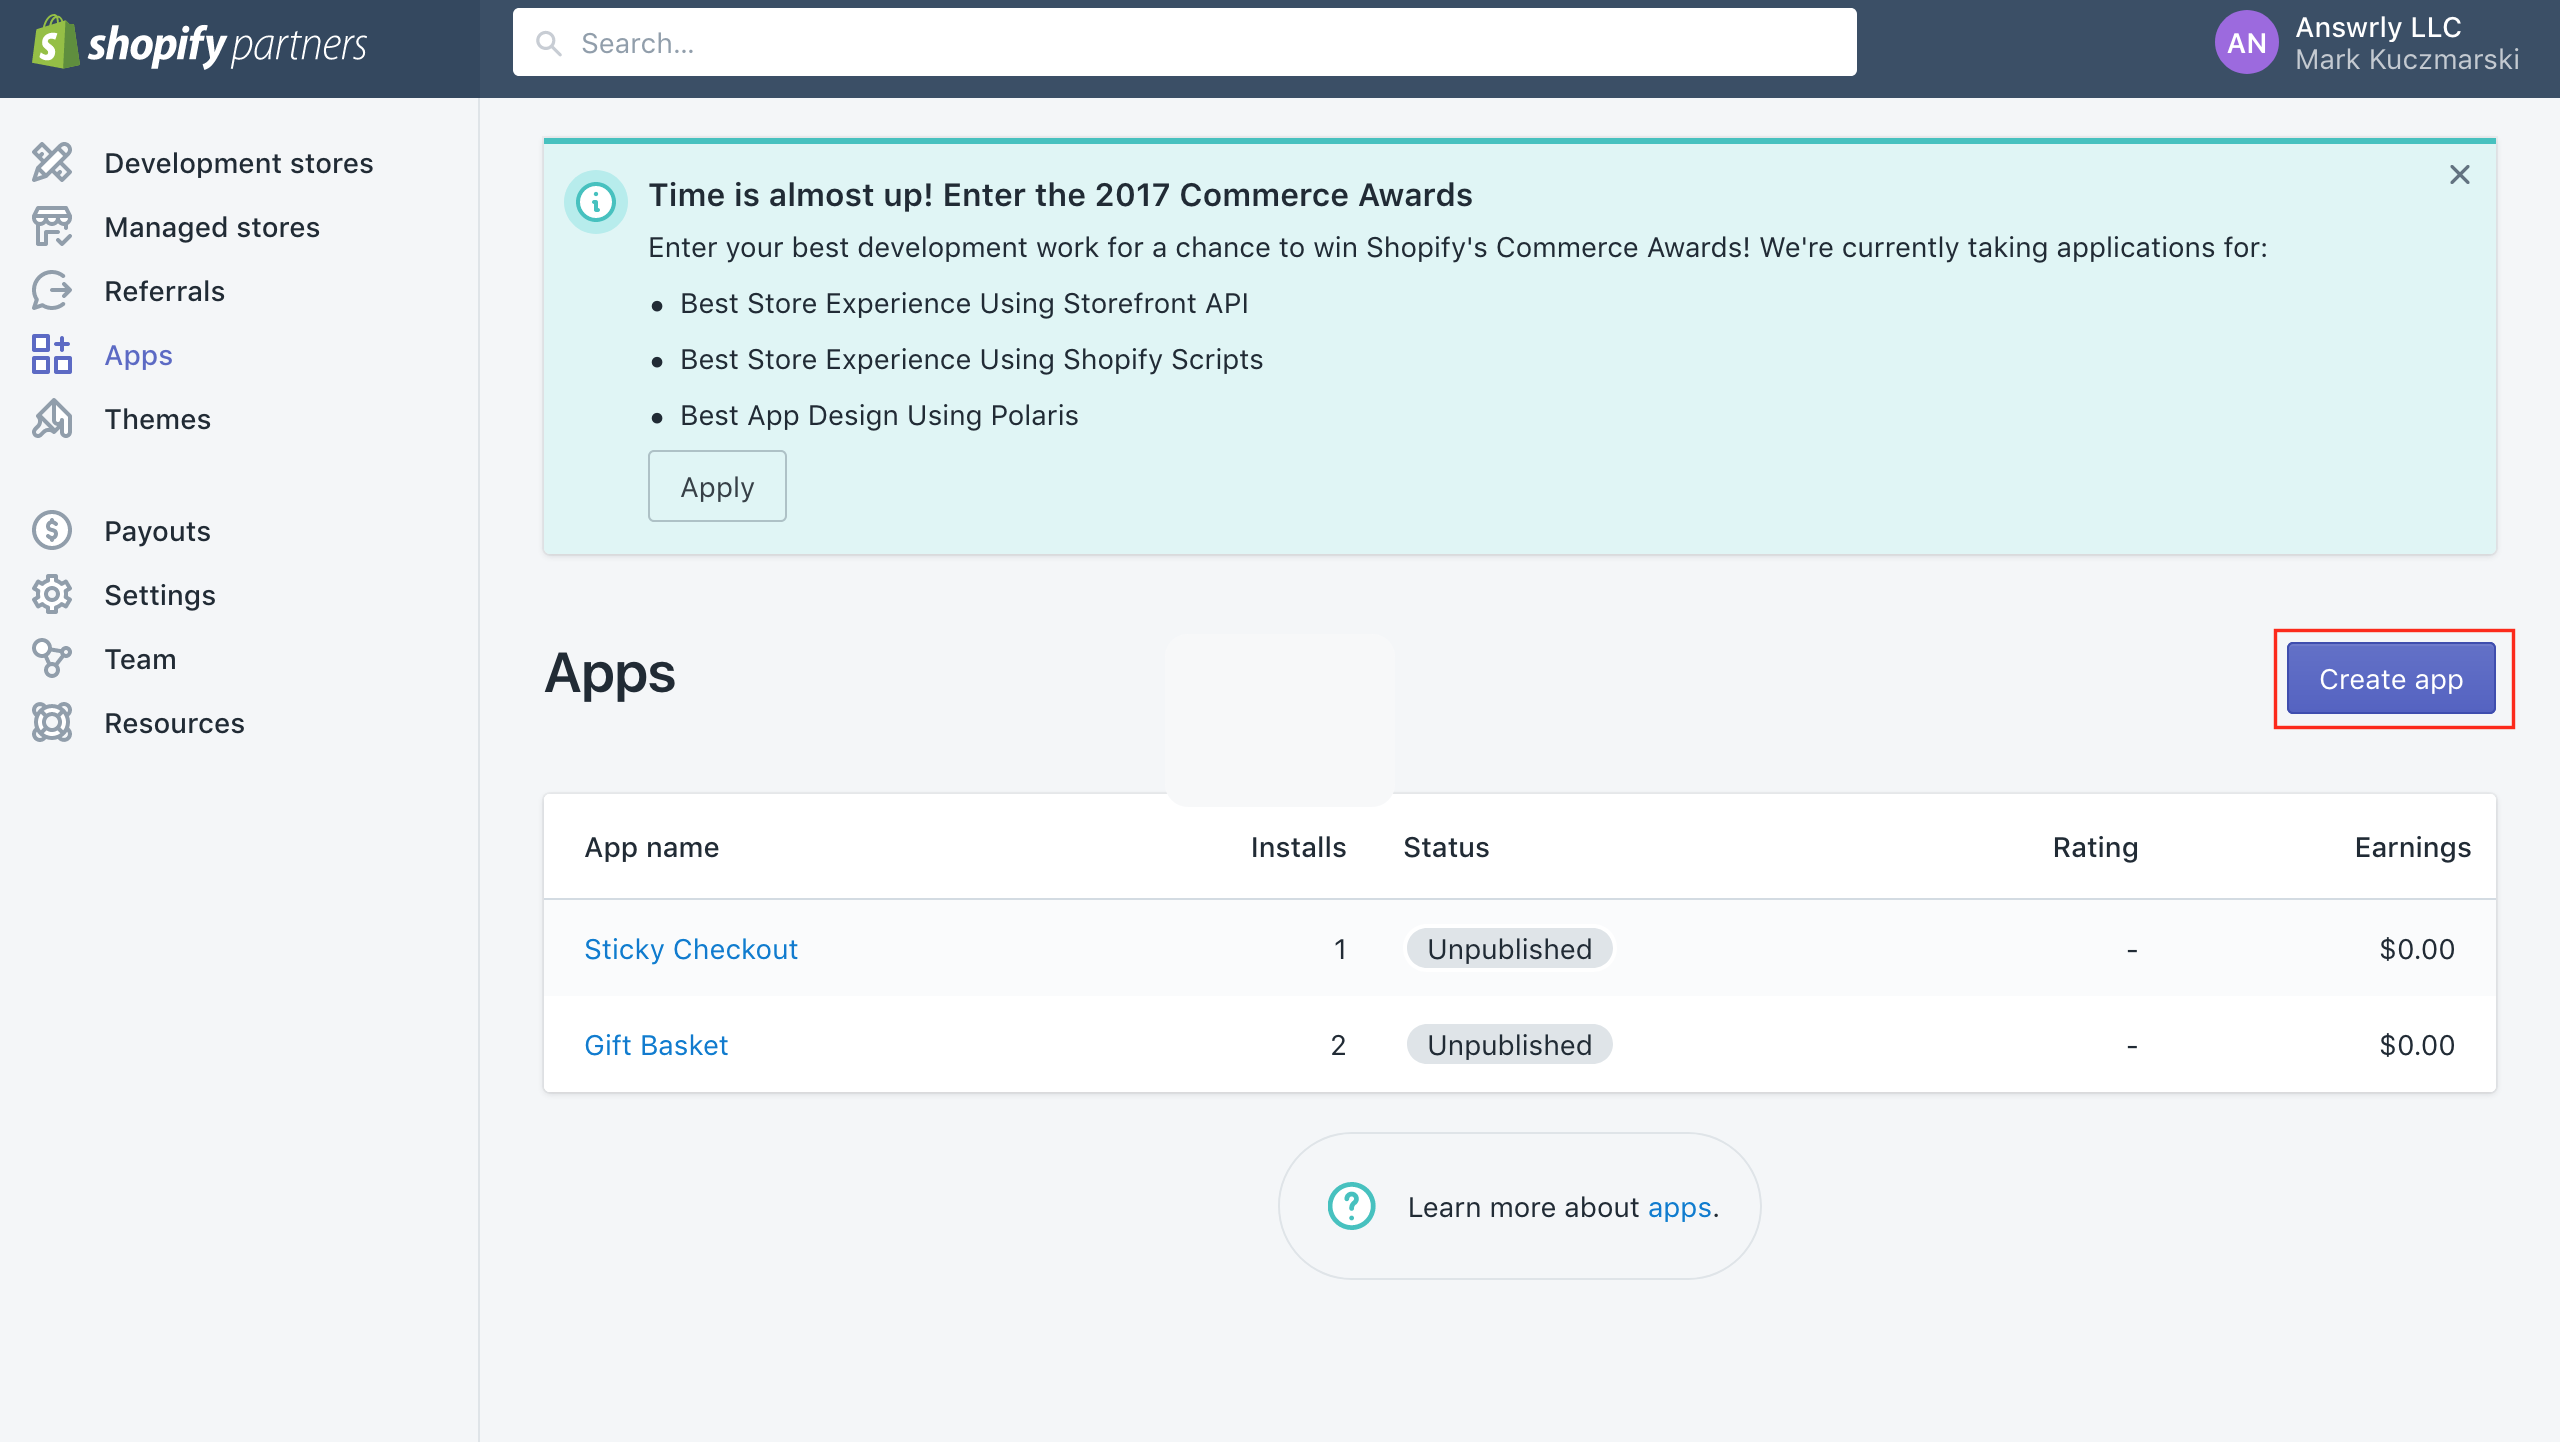Click the AN avatar circle
The height and width of the screenshot is (1442, 2560).
click(2246, 43)
